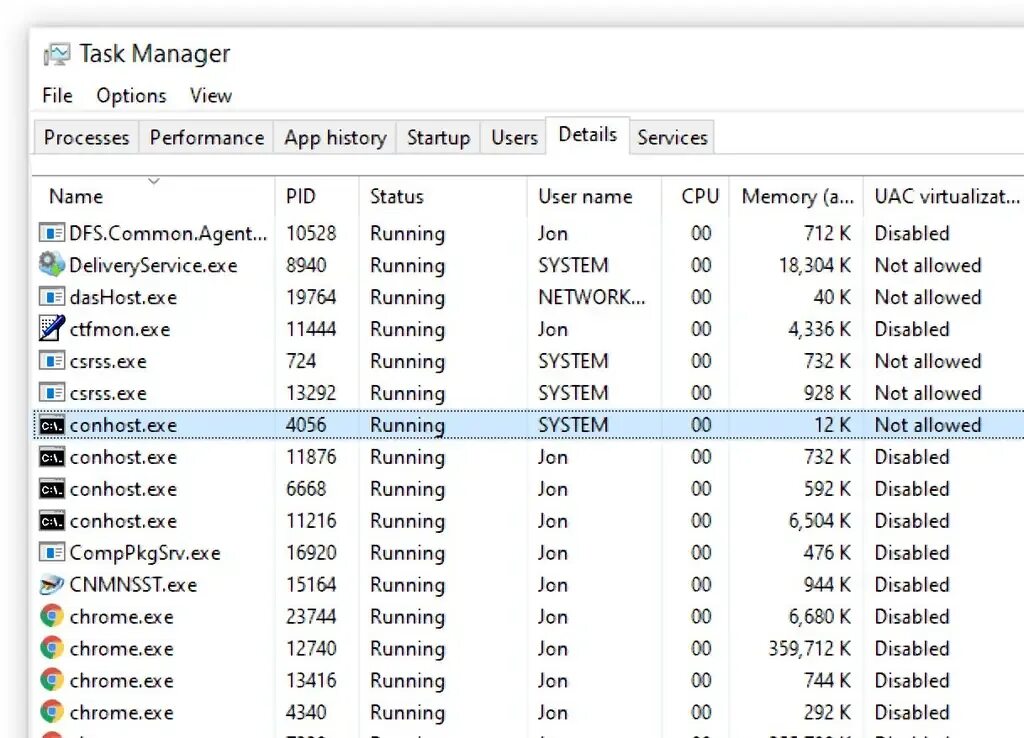Click memory value 6,680 K
The image size is (1024, 738).
click(819, 617)
